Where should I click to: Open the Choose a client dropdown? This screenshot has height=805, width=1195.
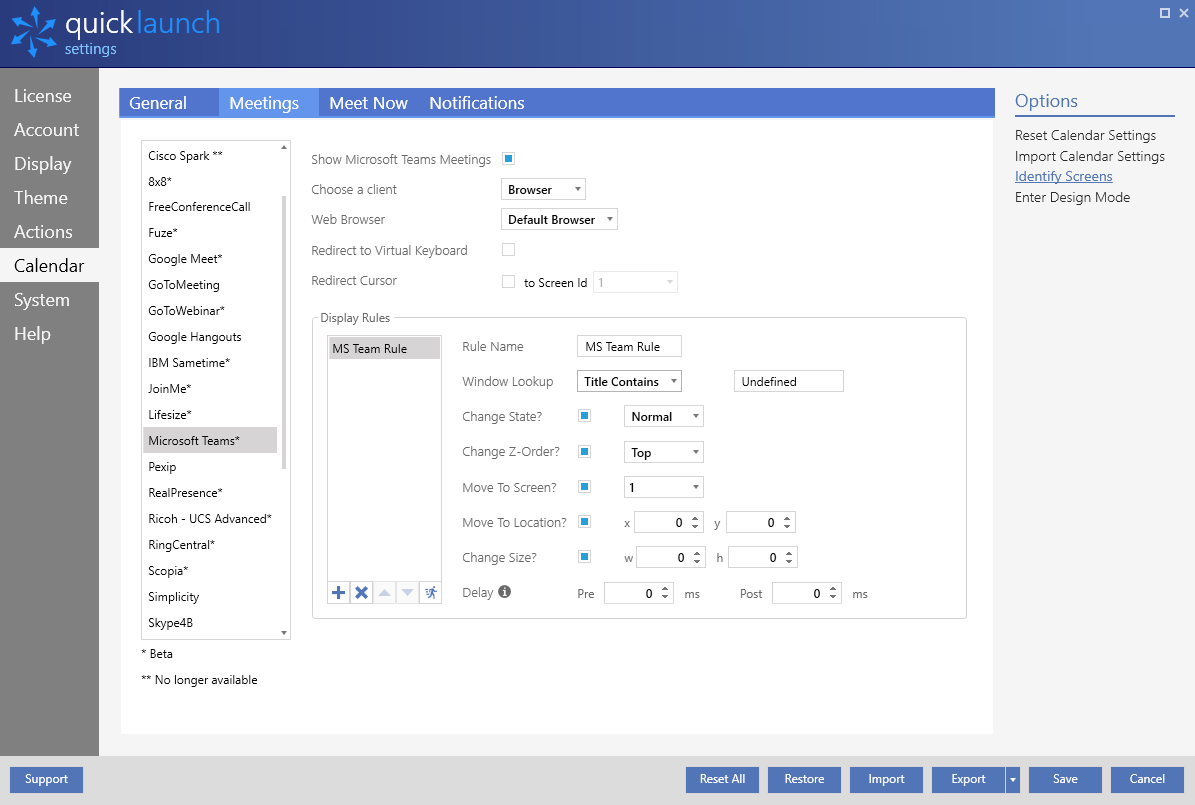543,189
